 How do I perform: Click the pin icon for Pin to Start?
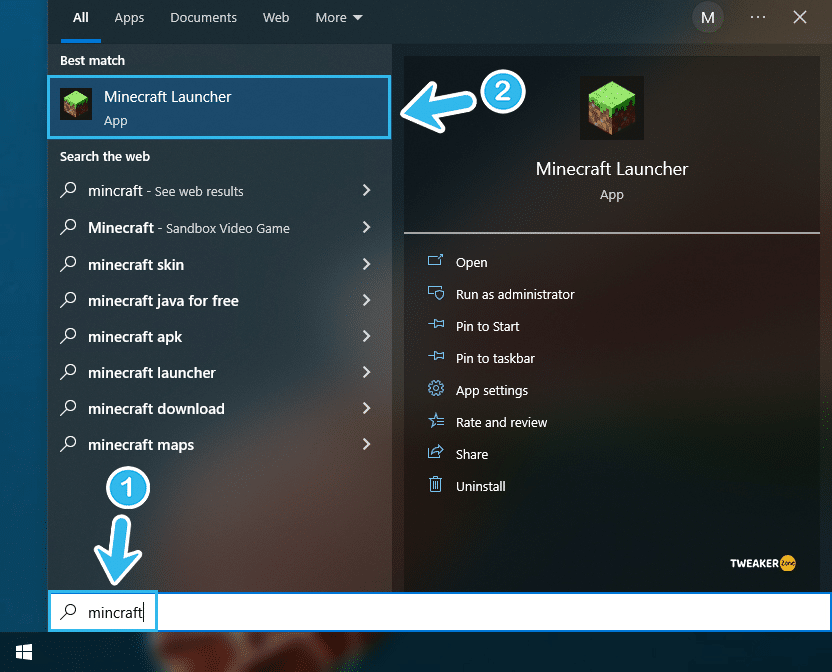tap(436, 323)
